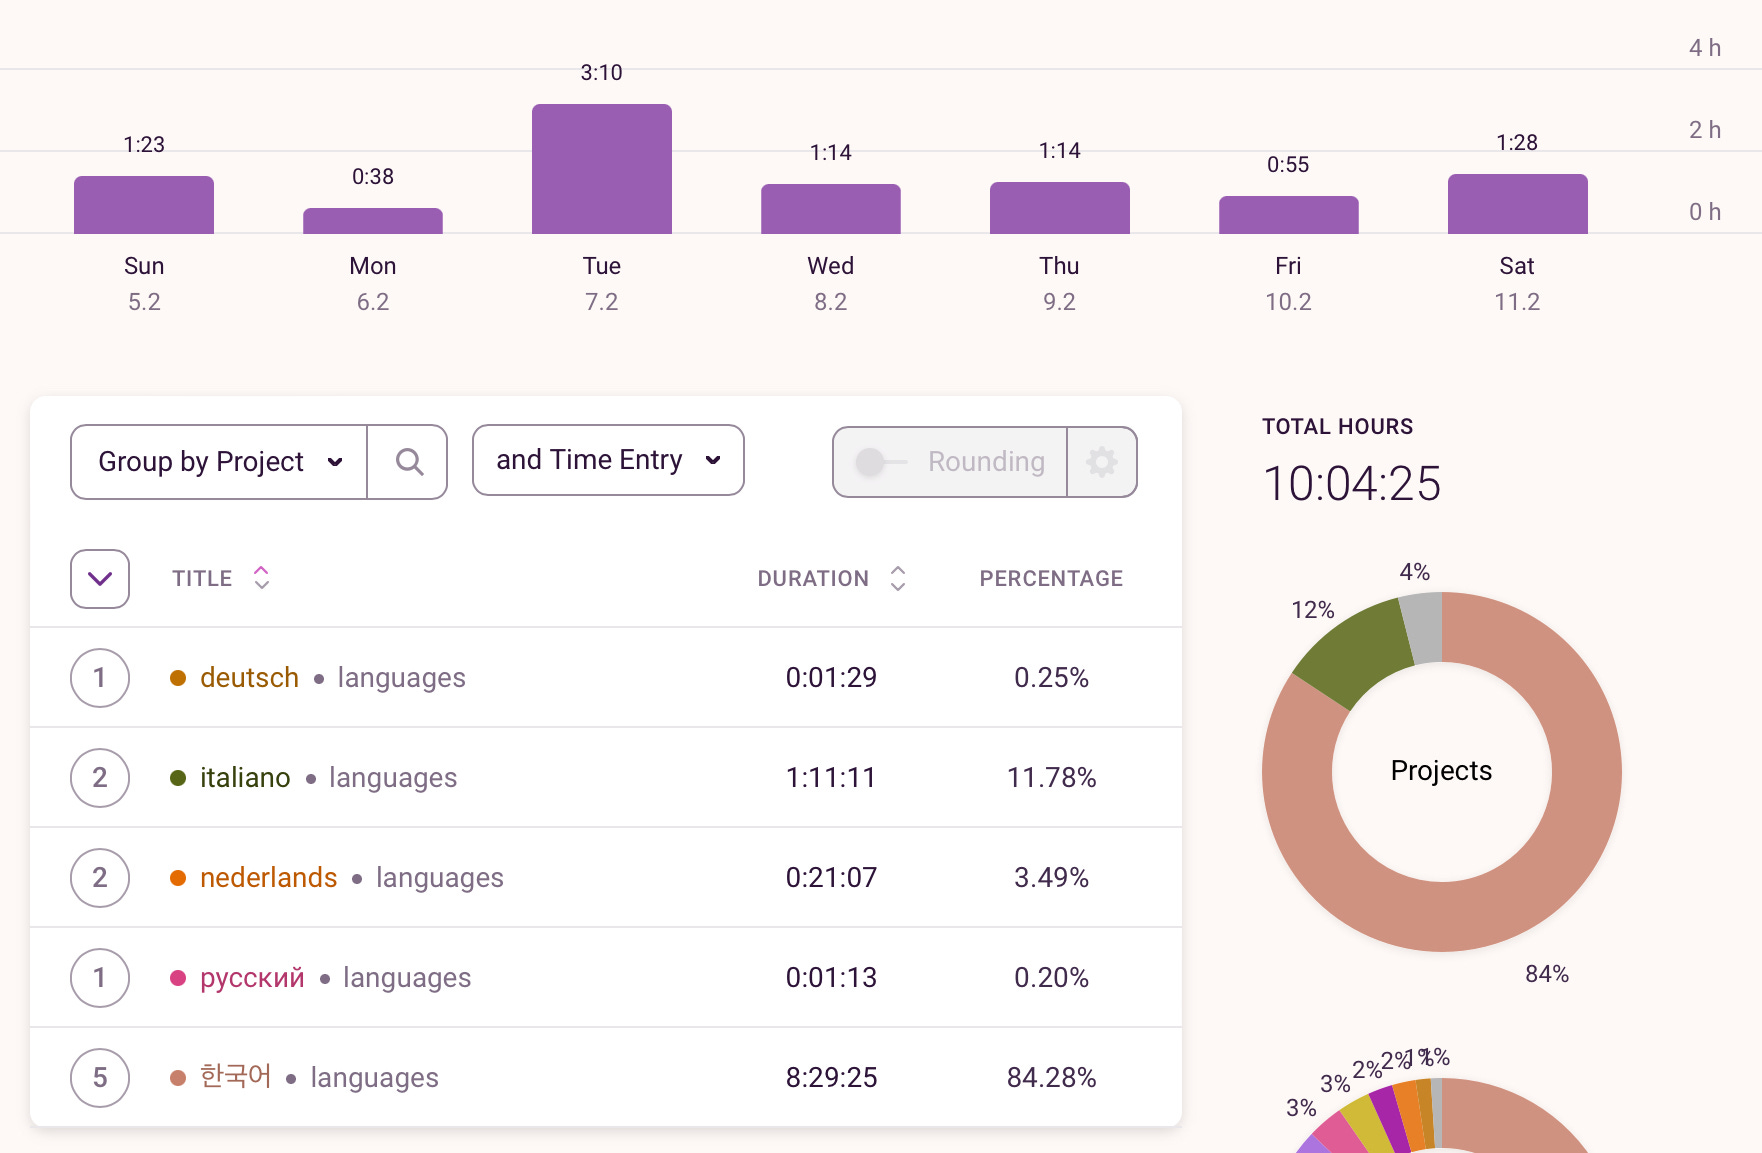Viewport: 1762px width, 1153px height.
Task: Click the 0.20% percentage value
Action: point(1051,978)
